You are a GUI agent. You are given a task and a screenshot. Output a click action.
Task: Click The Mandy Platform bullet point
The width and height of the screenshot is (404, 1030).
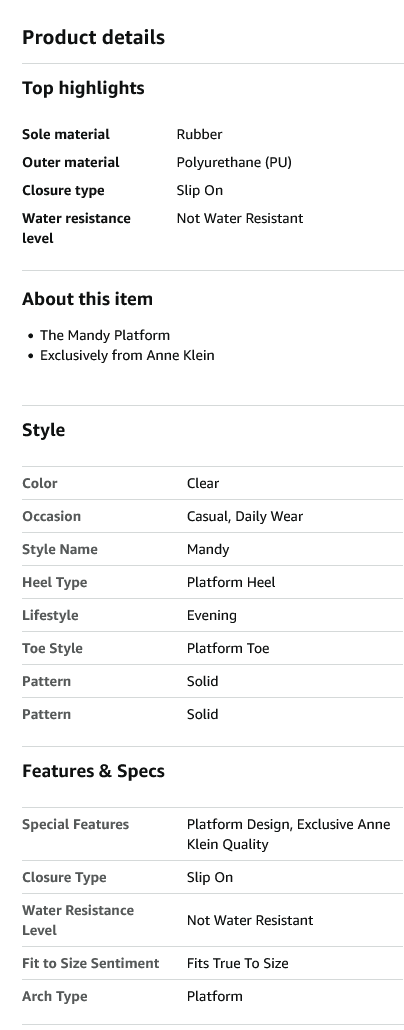click(x=105, y=335)
